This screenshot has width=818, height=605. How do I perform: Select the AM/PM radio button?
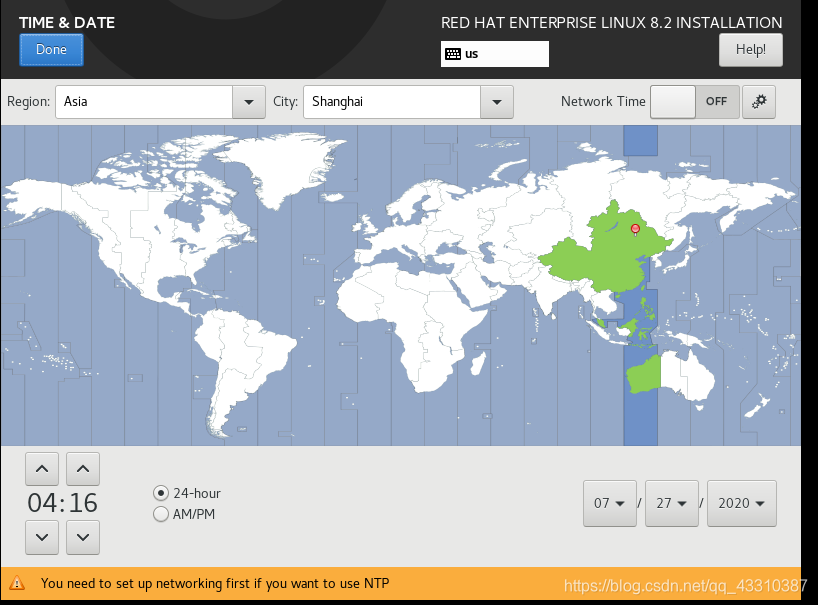[161, 514]
